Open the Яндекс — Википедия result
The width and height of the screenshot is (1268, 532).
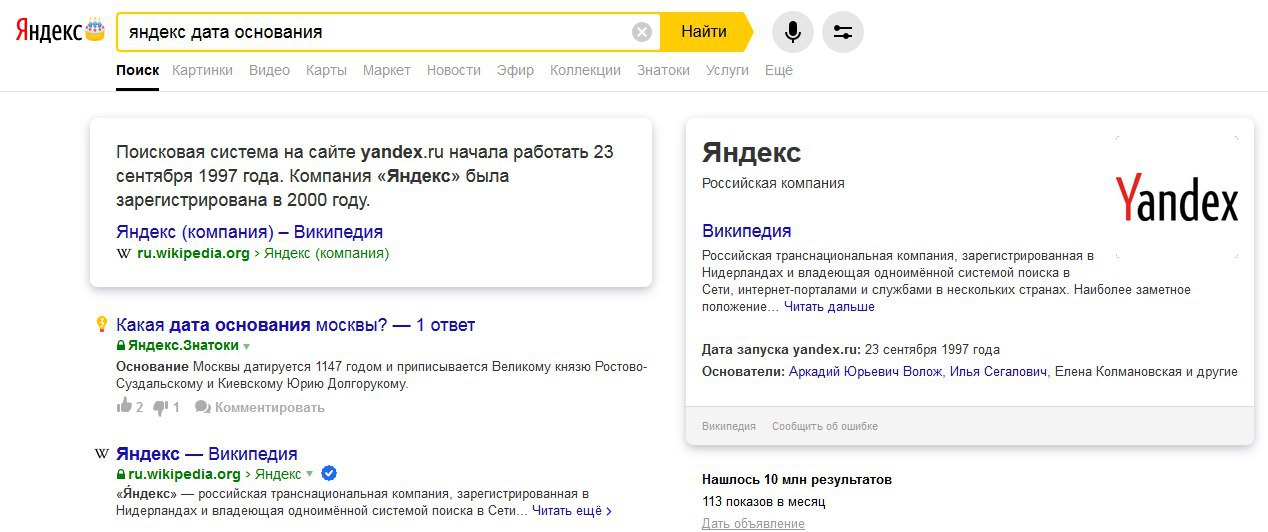(207, 453)
